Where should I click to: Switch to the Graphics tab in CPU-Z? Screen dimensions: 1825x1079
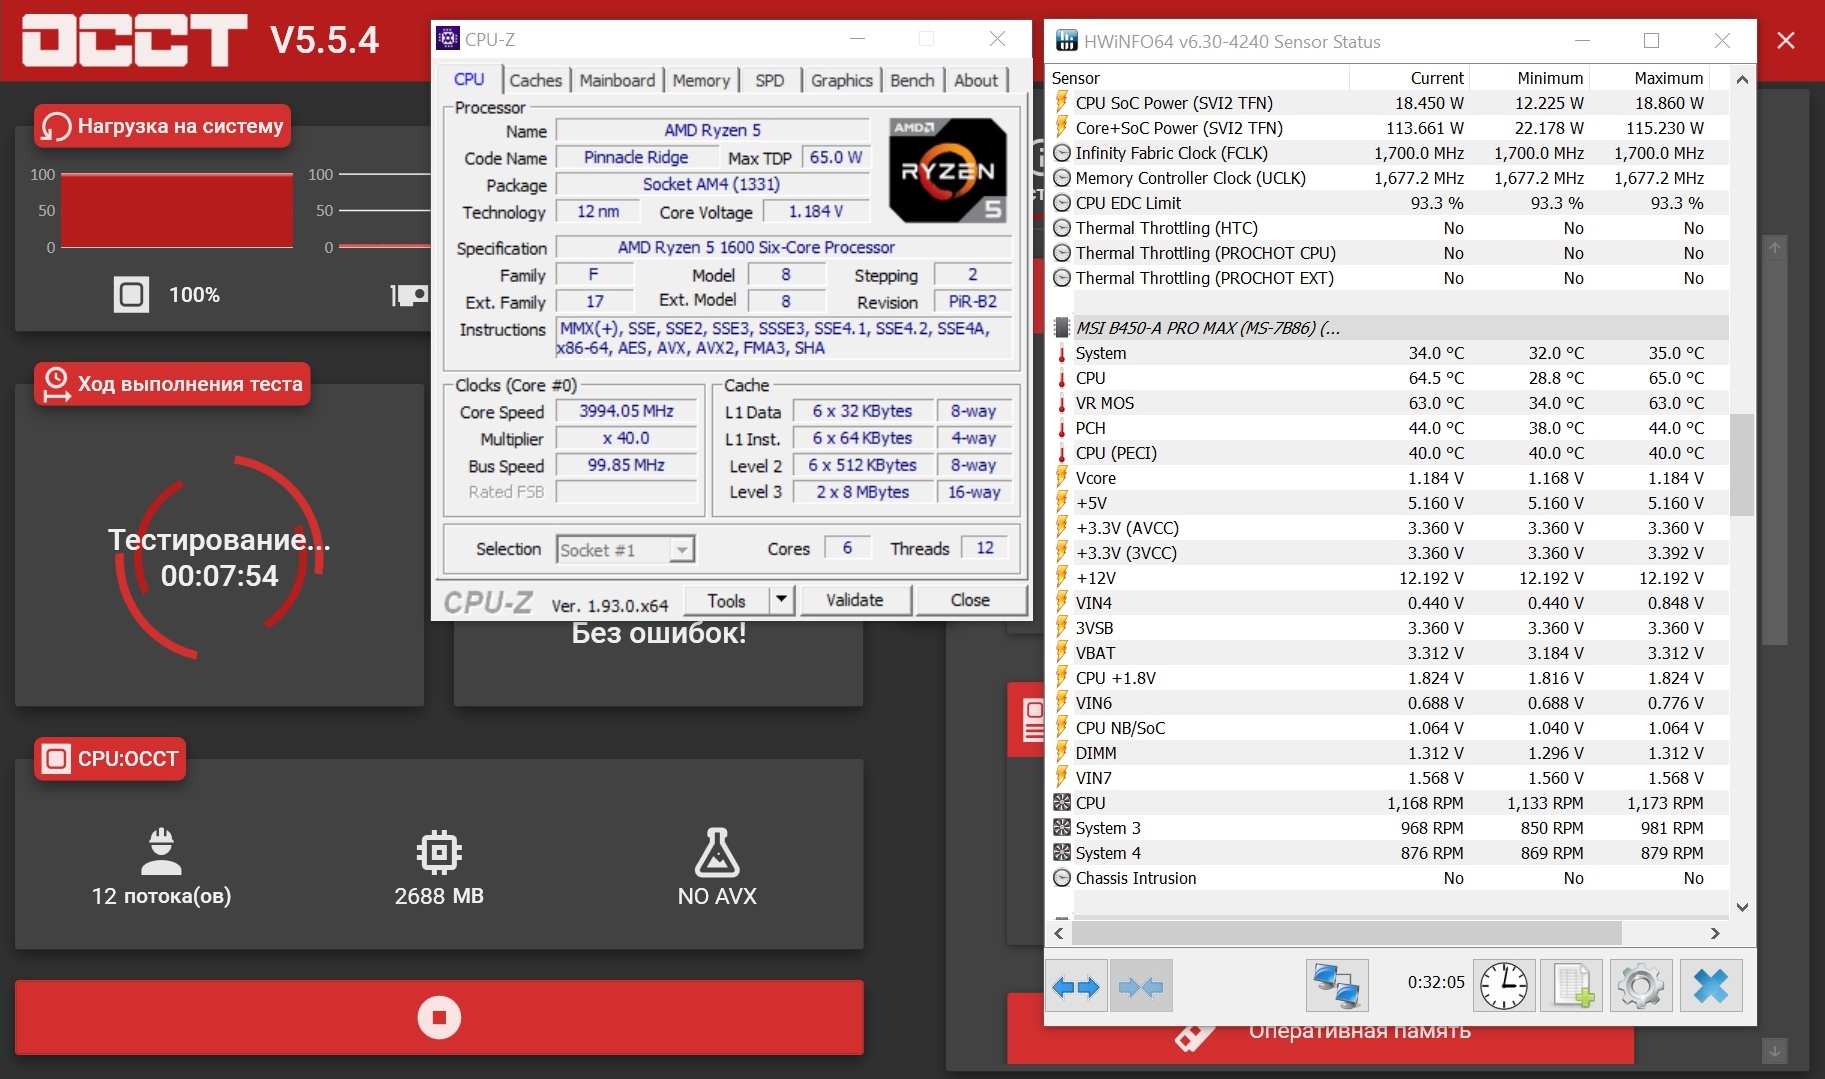[x=841, y=80]
